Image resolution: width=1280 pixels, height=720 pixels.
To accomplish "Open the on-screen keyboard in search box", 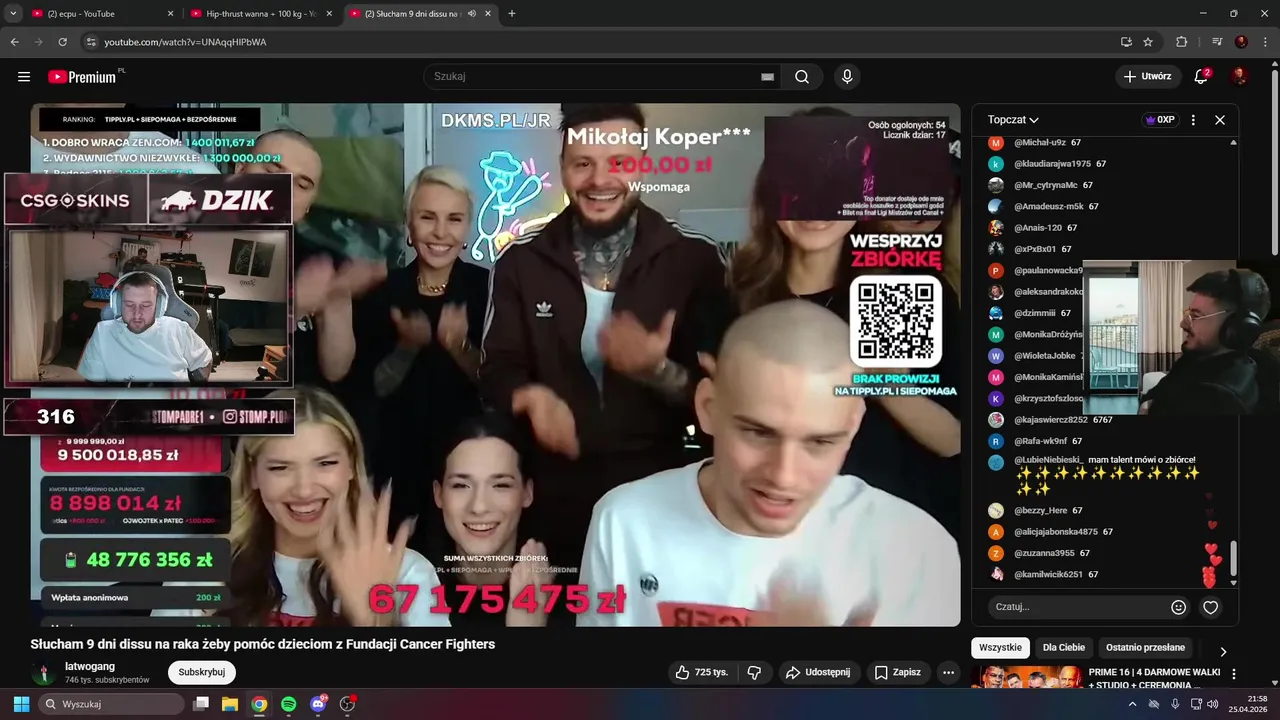I will click(x=767, y=77).
